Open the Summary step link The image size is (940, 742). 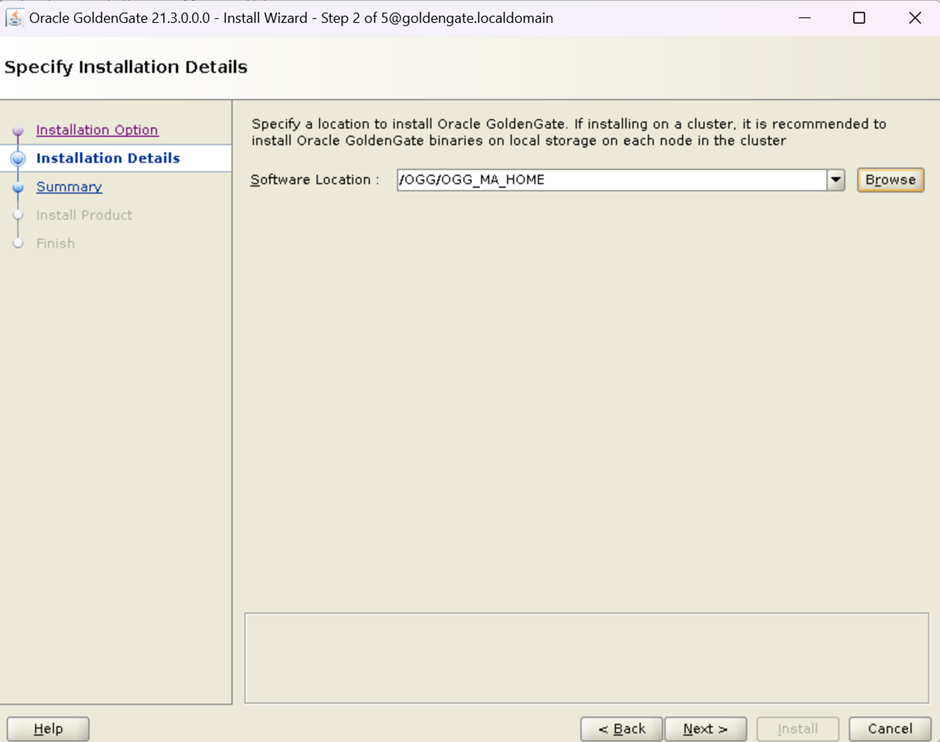click(x=69, y=187)
